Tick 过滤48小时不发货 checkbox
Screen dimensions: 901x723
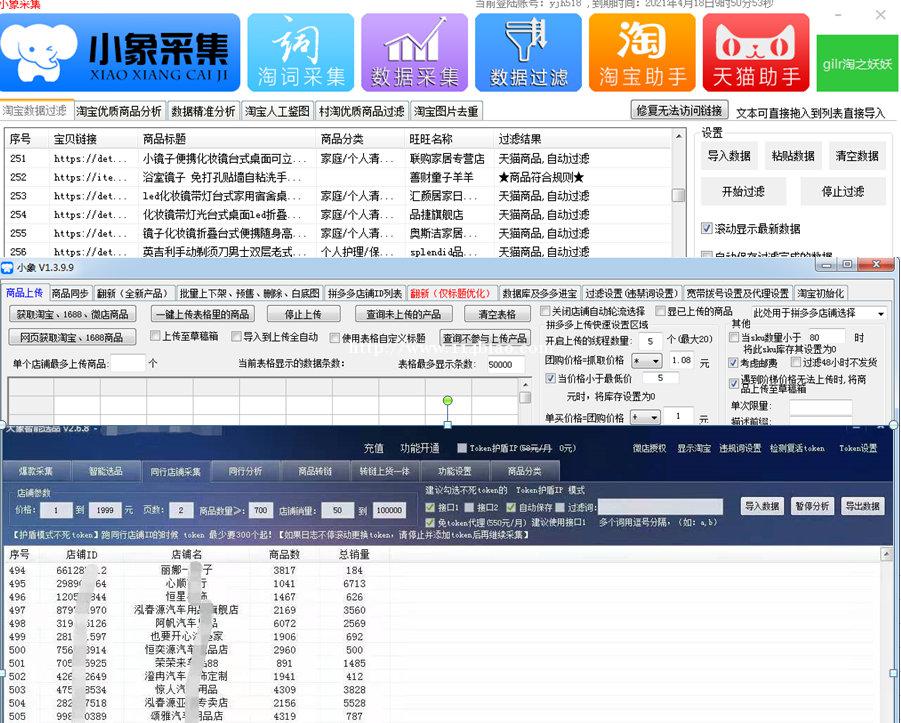pos(796,362)
